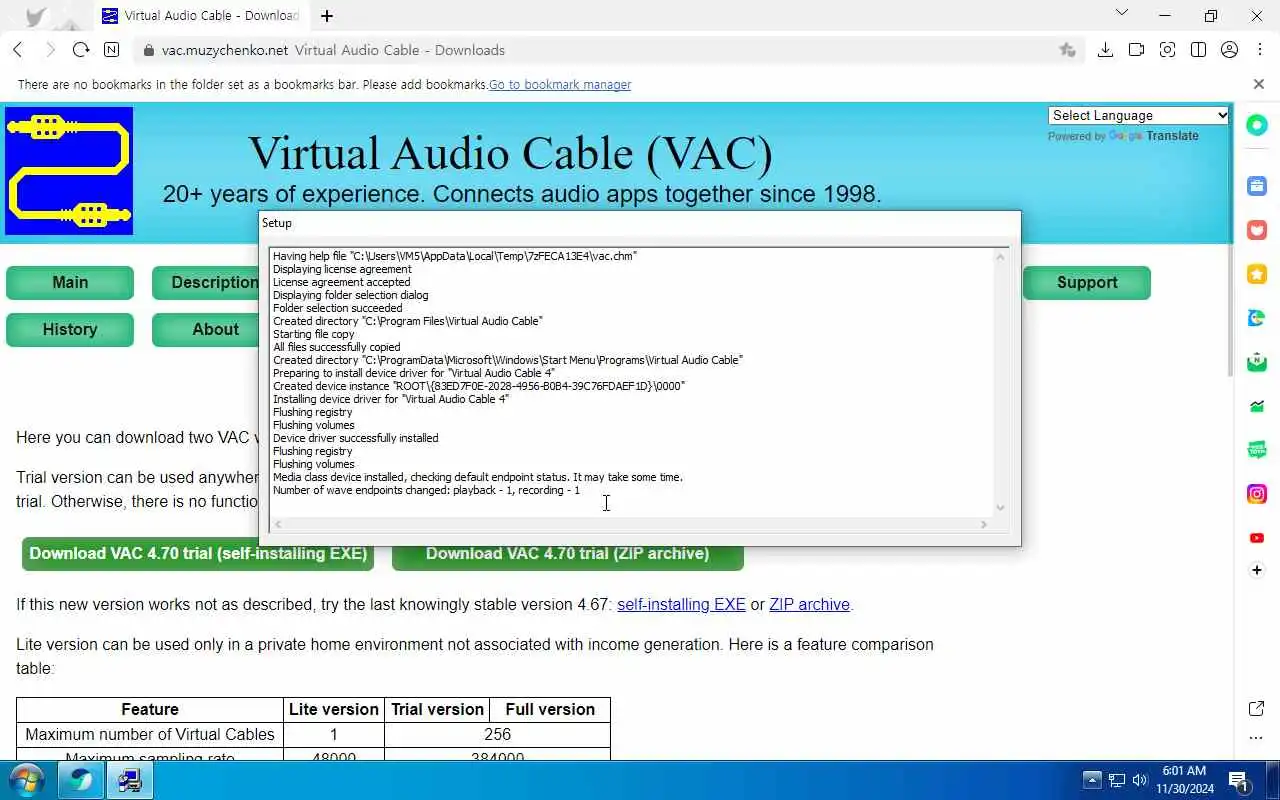Image resolution: width=1280 pixels, height=800 pixels.
Task: Select the 'License agreement accepted' log line
Action: 342,282
